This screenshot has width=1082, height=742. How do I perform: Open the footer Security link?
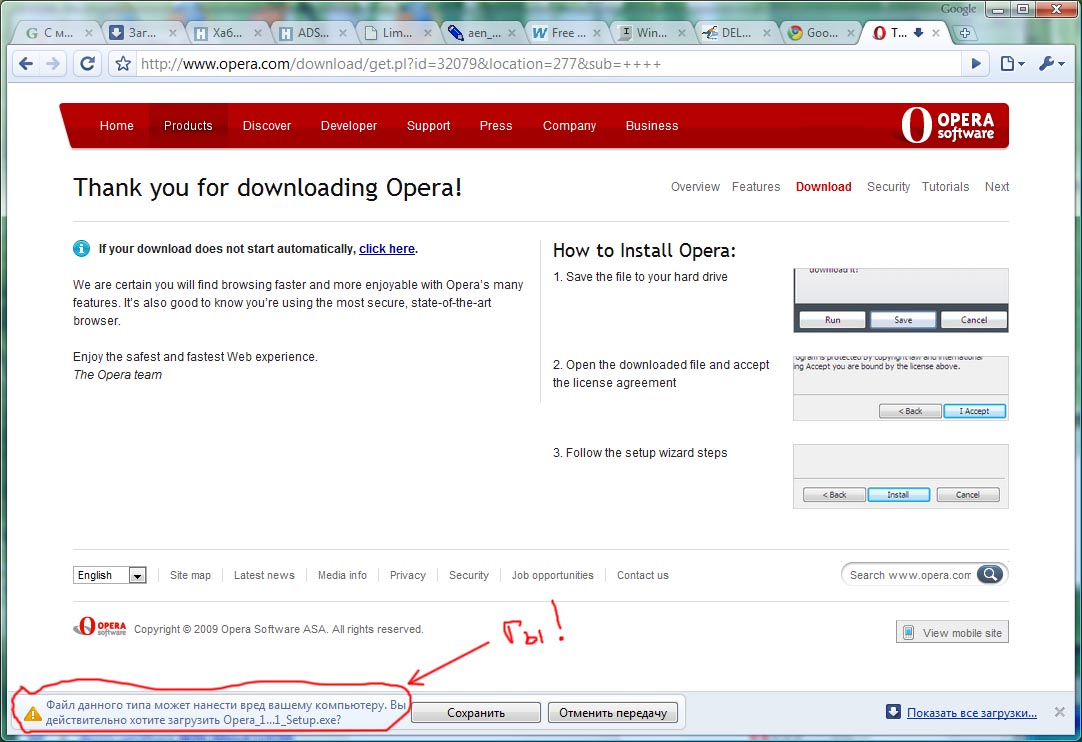point(469,575)
